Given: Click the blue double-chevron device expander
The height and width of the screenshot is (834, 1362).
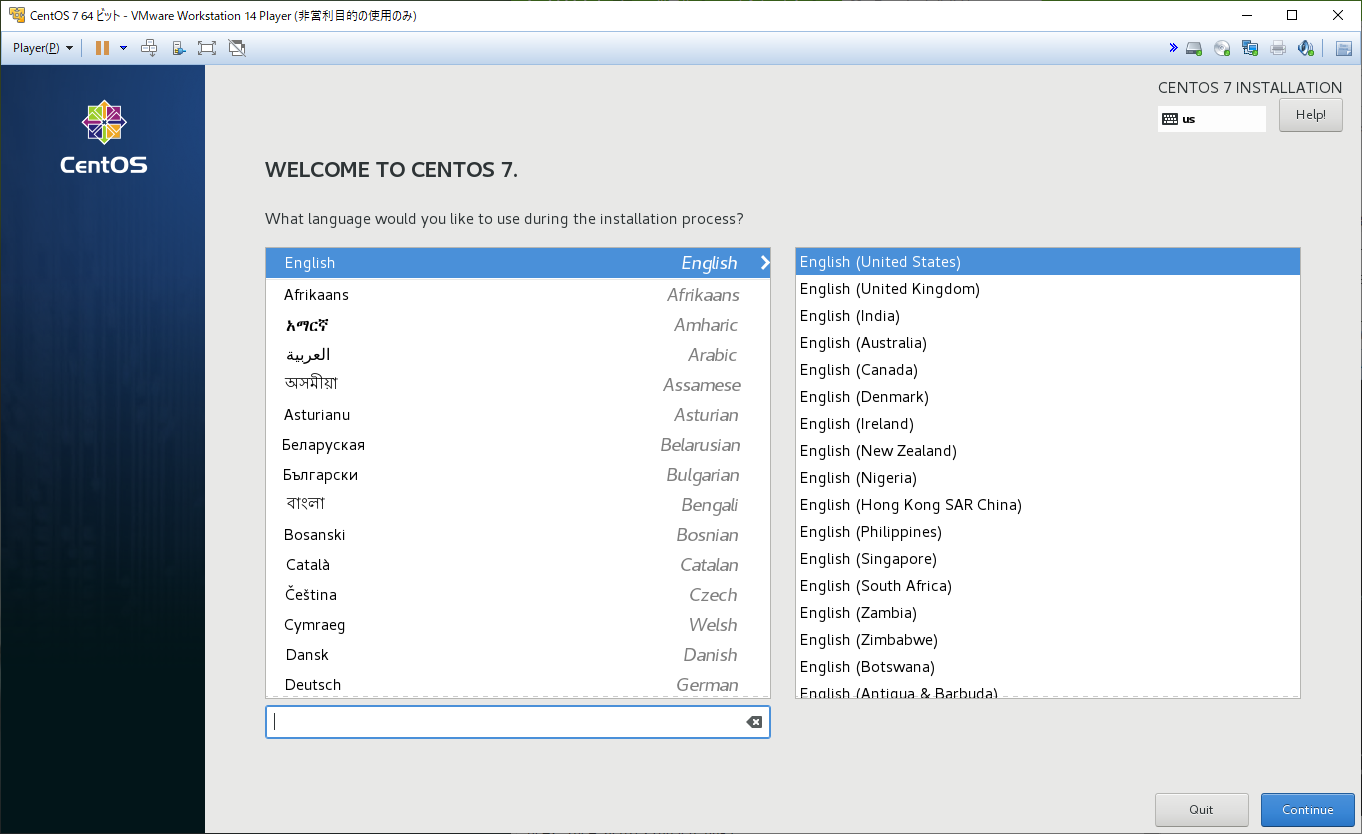Looking at the screenshot, I should coord(1173,48).
